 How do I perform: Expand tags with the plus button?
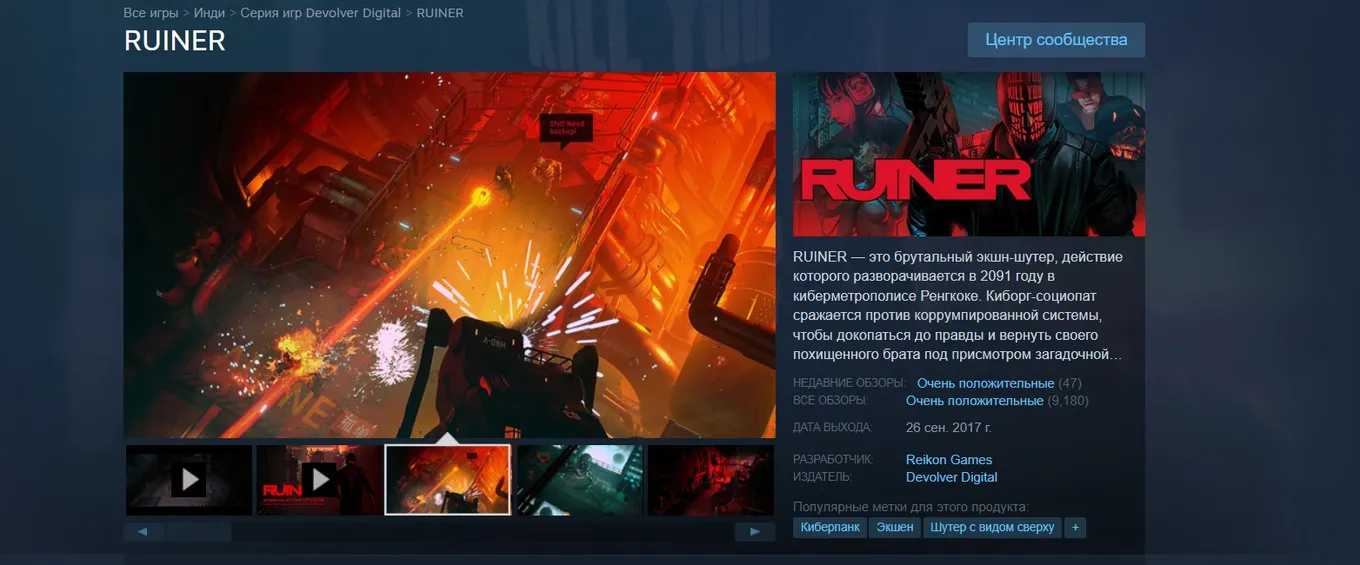(x=1075, y=527)
